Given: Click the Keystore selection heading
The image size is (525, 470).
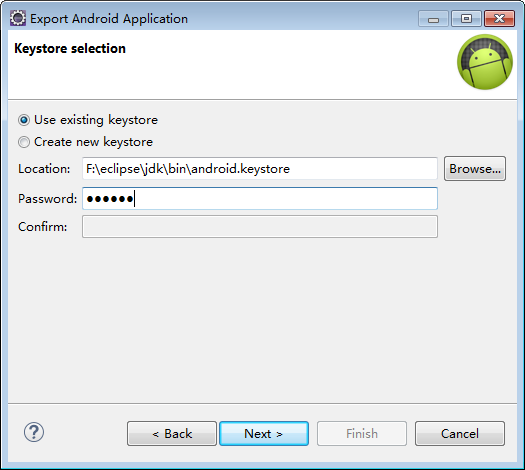Looking at the screenshot, I should [70, 49].
